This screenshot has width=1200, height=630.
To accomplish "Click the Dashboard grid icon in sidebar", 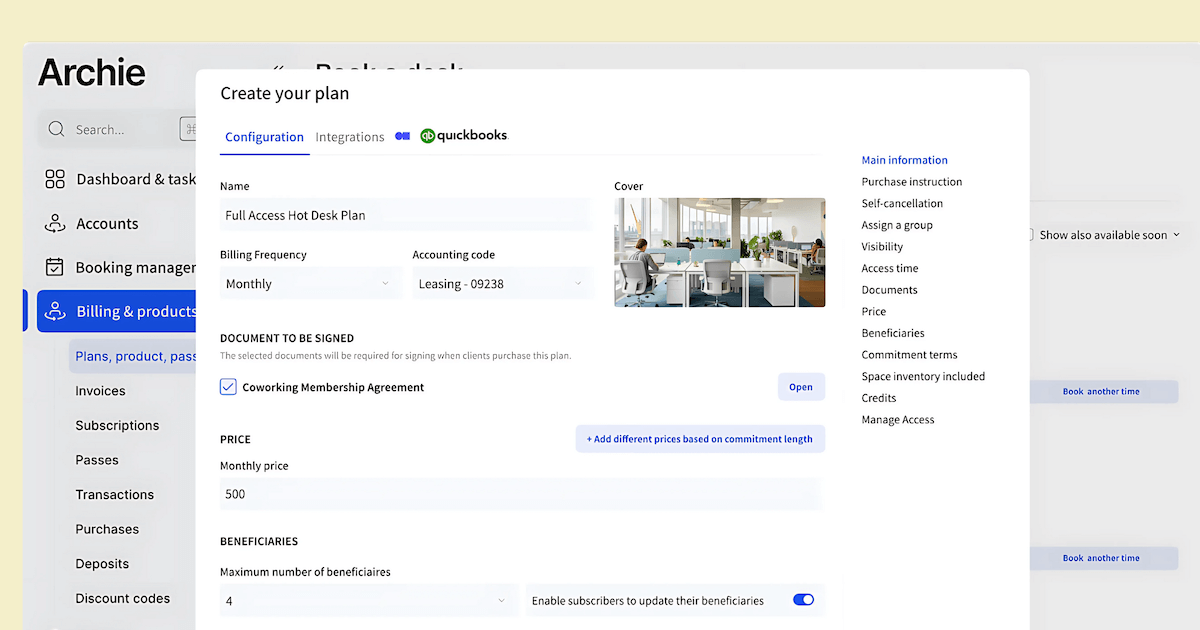I will pos(55,179).
